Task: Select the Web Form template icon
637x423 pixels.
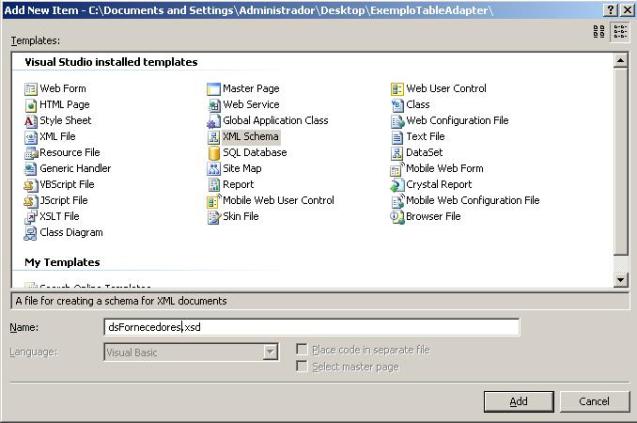Action: pyautogui.click(x=30, y=89)
